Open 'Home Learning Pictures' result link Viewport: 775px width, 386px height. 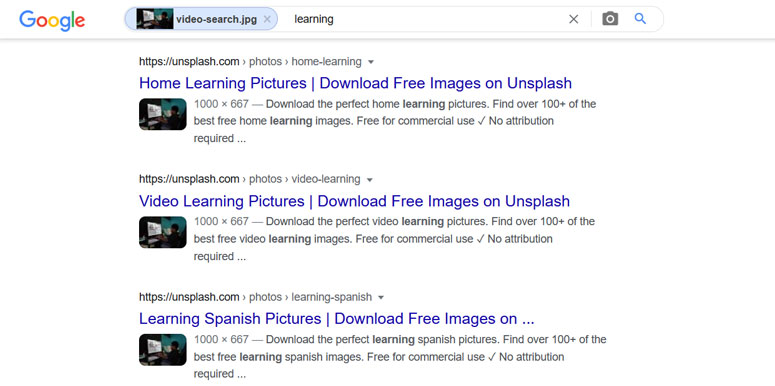coord(355,83)
